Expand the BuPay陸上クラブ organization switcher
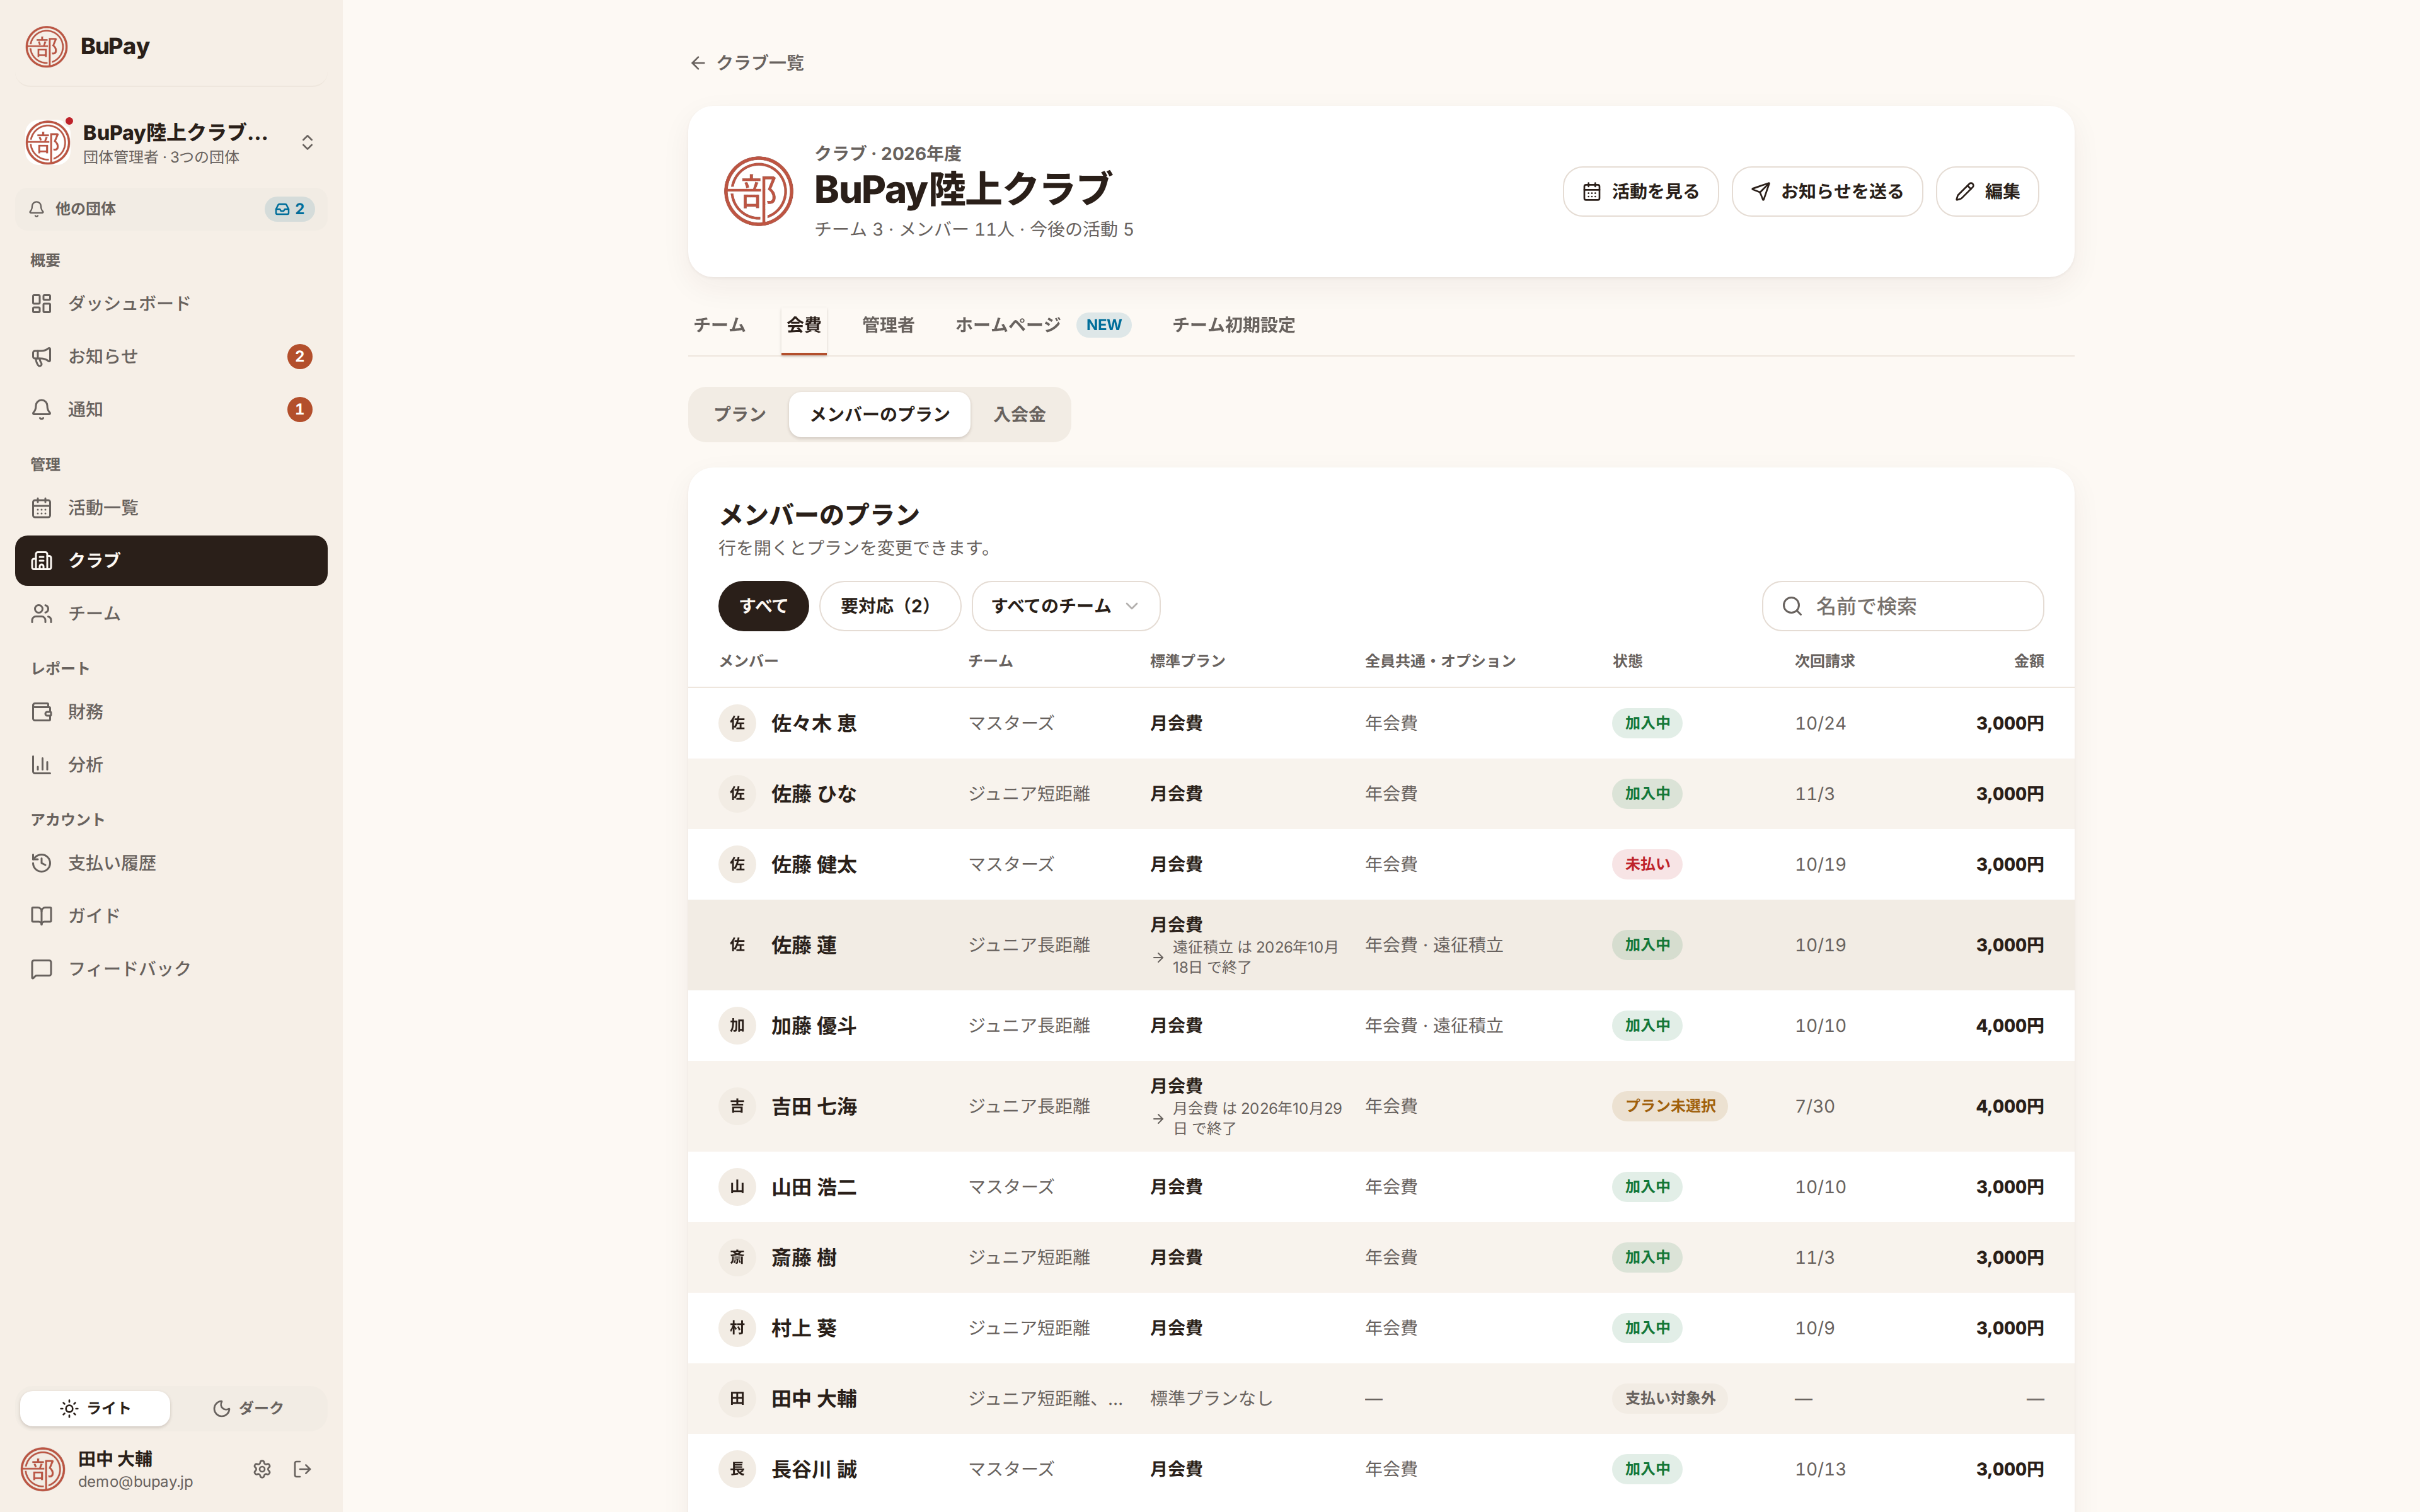 [x=171, y=142]
